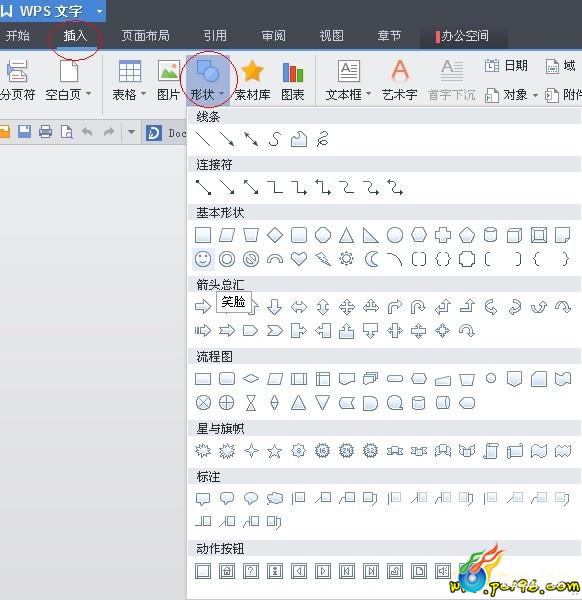Choose the lightning bolt shape

(323, 259)
